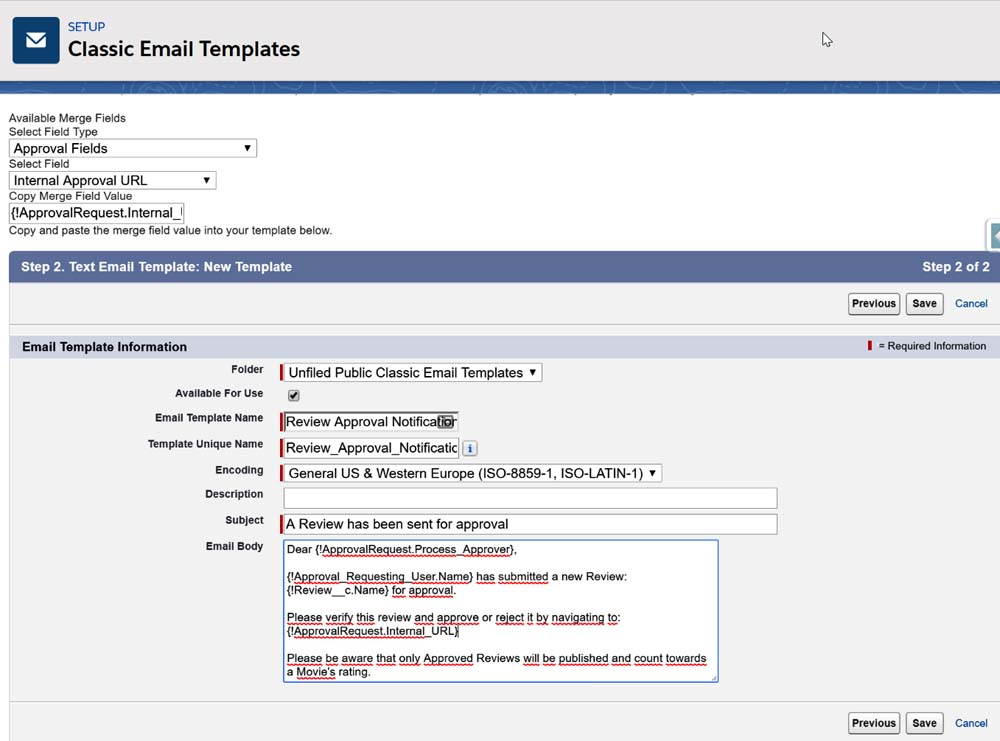The image size is (1000, 741).
Task: Click the 'Available Merge Fields' label
Action: (67, 118)
